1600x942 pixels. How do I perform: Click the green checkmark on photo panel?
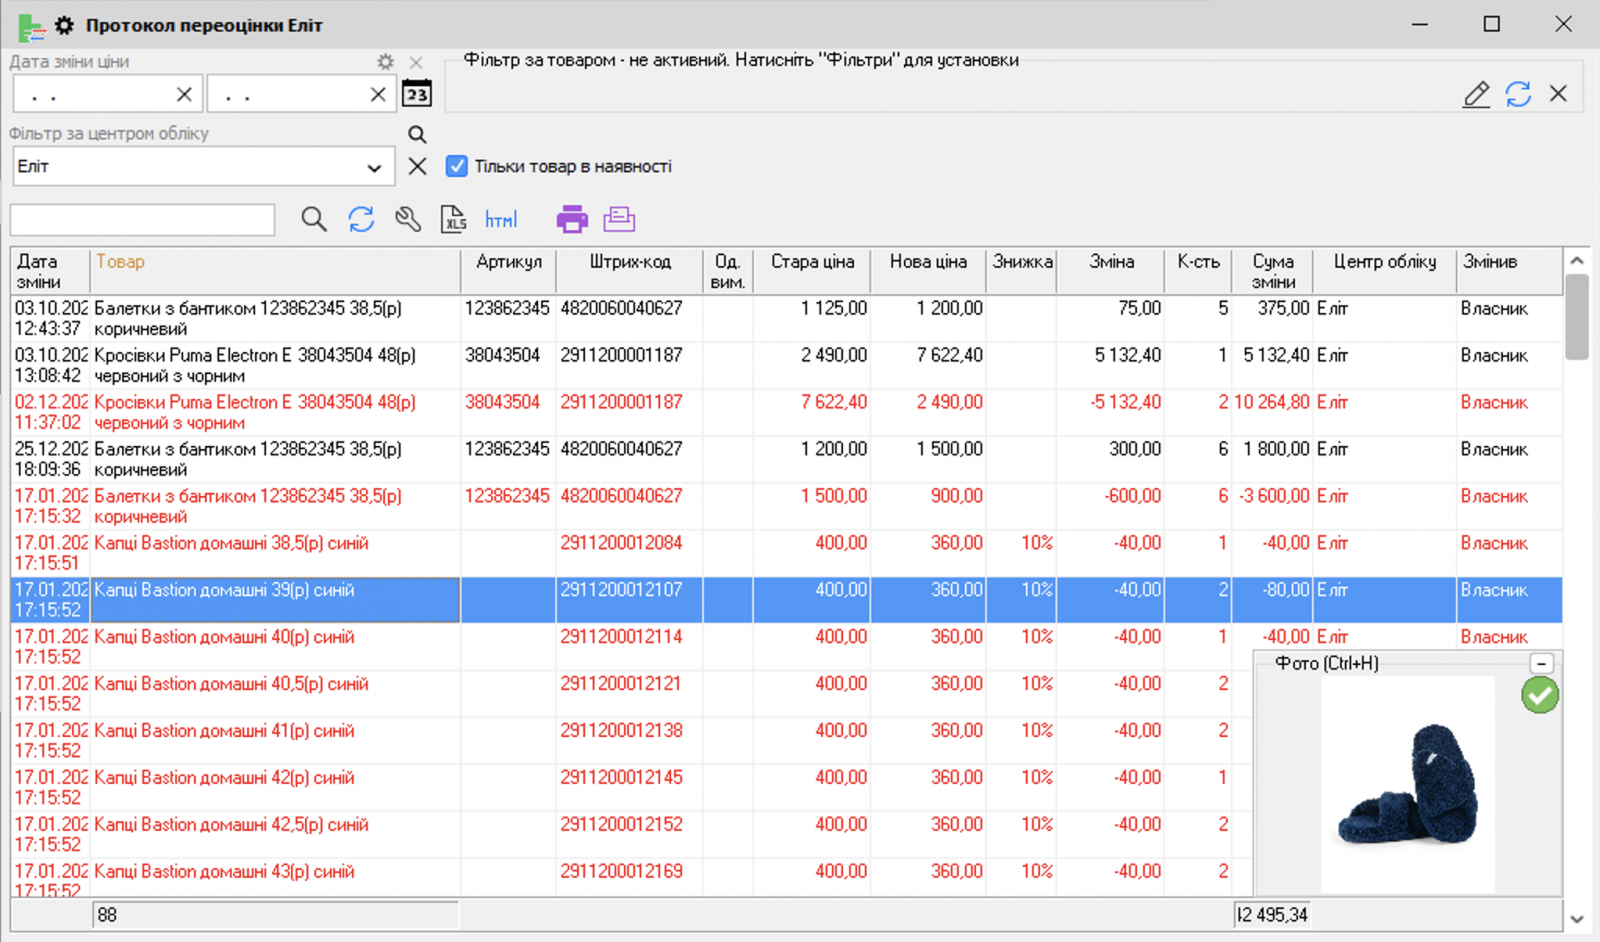click(1540, 695)
